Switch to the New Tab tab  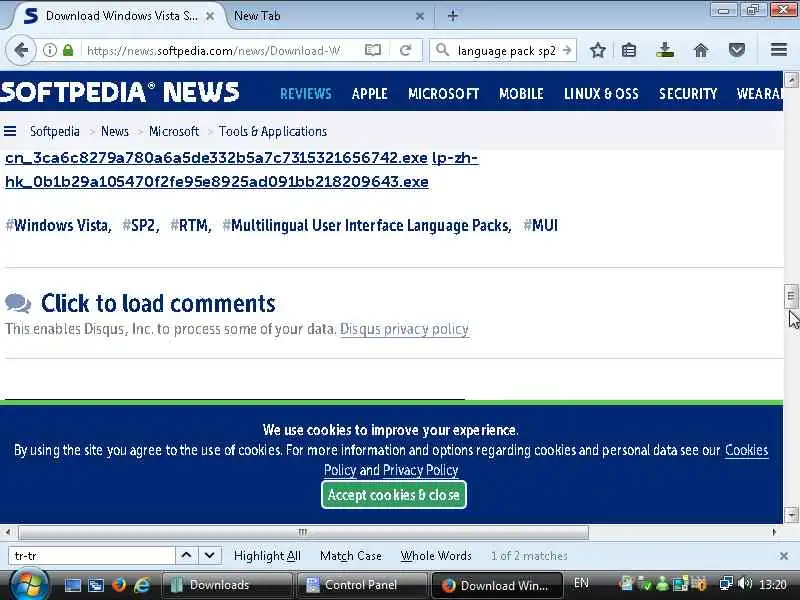click(x=327, y=16)
